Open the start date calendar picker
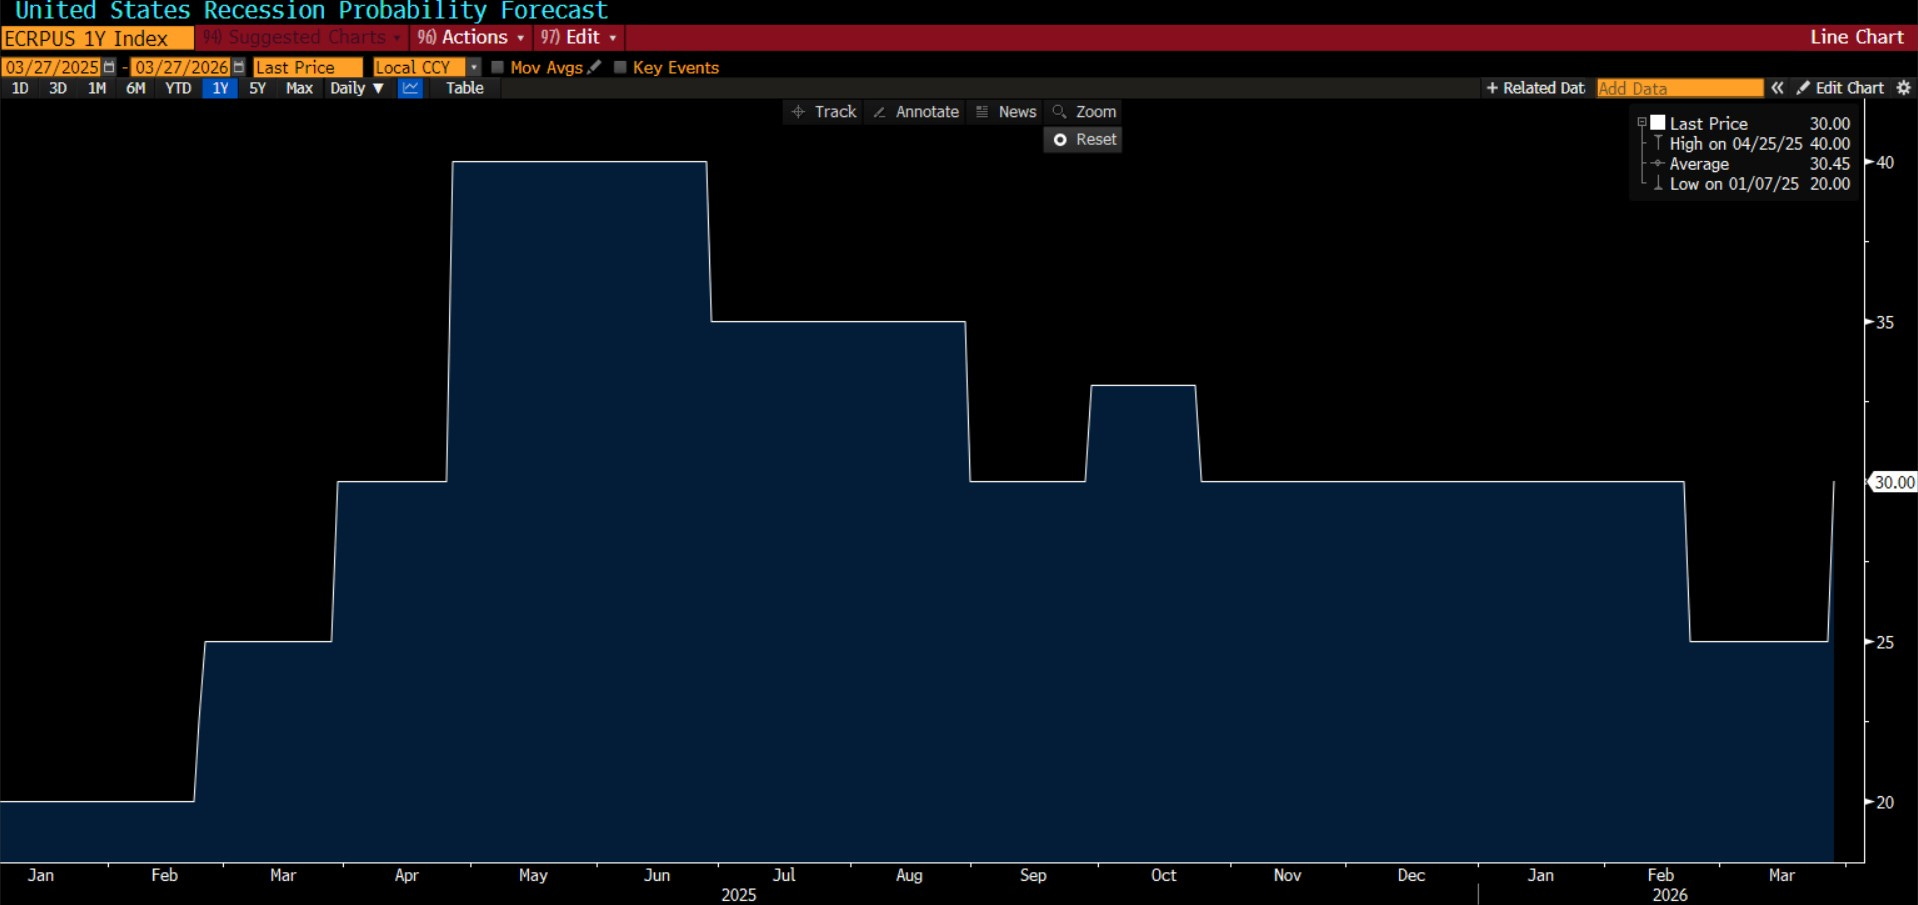Viewport: 1918px width, 905px height. [x=109, y=67]
